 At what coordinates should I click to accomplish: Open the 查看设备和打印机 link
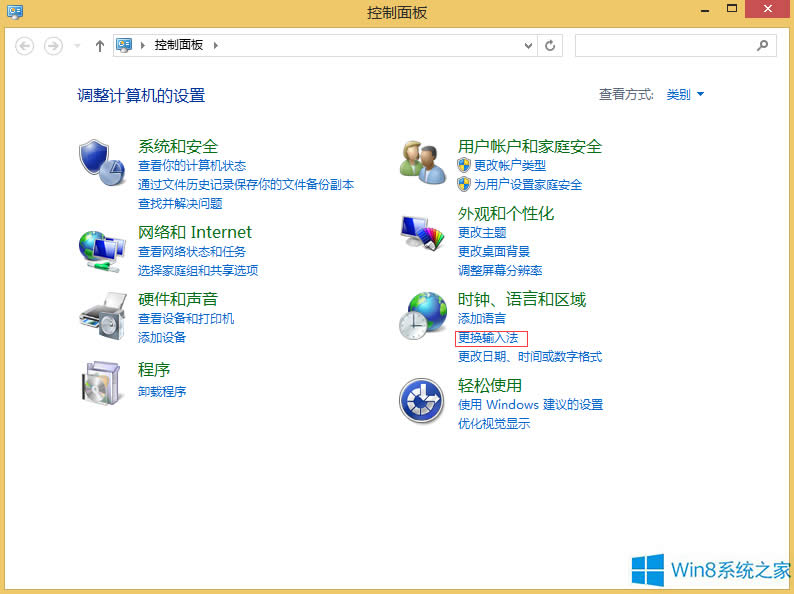pos(186,318)
